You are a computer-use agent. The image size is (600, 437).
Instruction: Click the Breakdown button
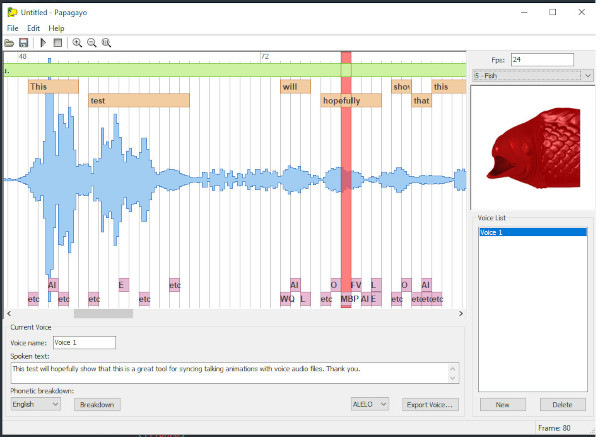[x=97, y=404]
